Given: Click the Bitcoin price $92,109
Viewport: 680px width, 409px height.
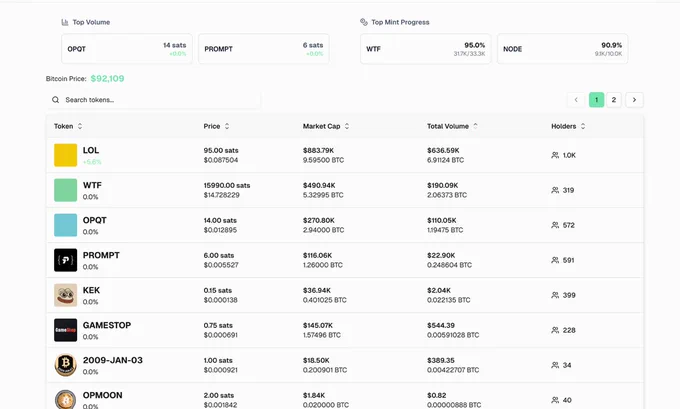Looking at the screenshot, I should coord(107,79).
